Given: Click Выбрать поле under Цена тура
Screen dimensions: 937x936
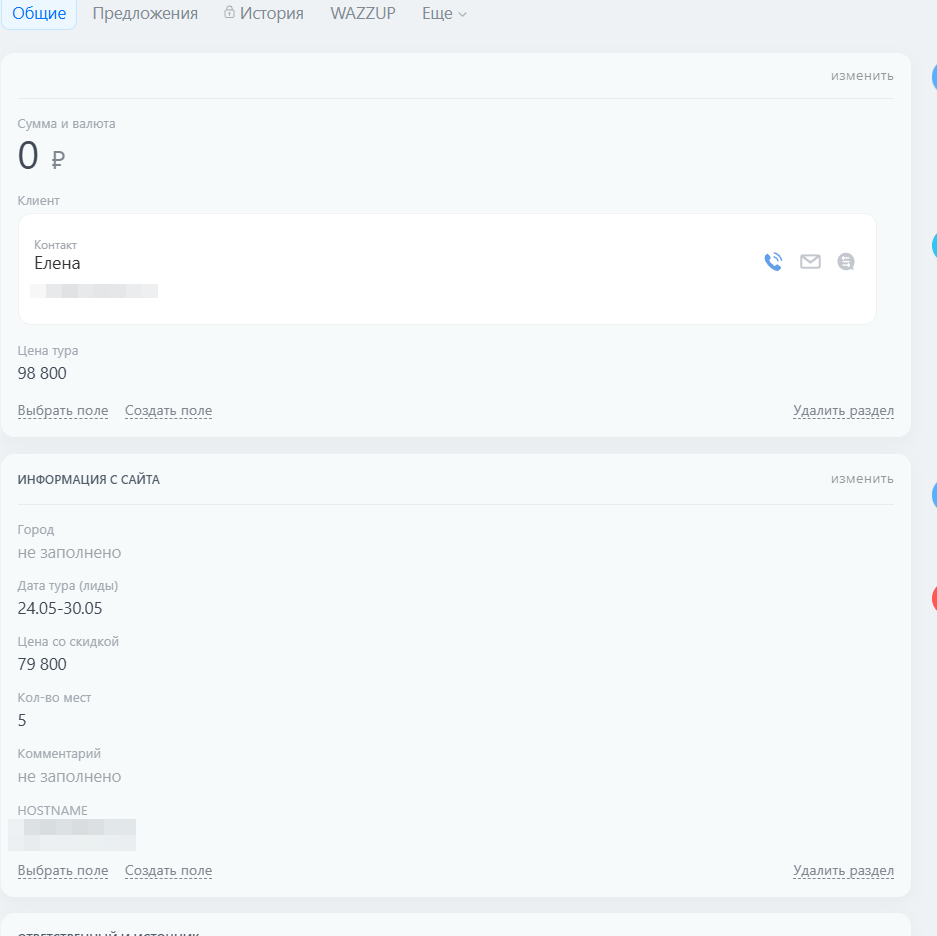Looking at the screenshot, I should 63,411.
